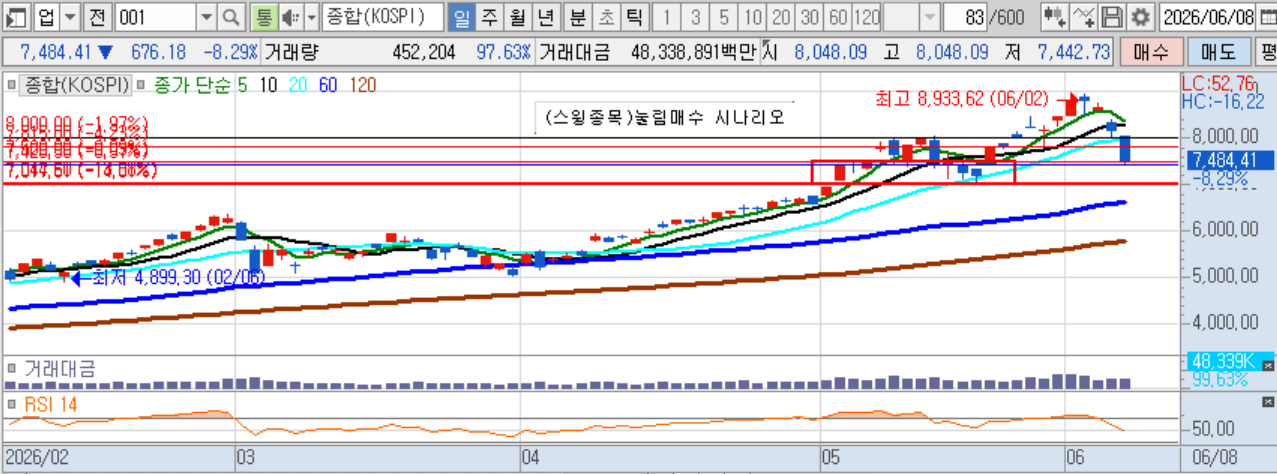Click the blue 60 moving average legend

329,86
